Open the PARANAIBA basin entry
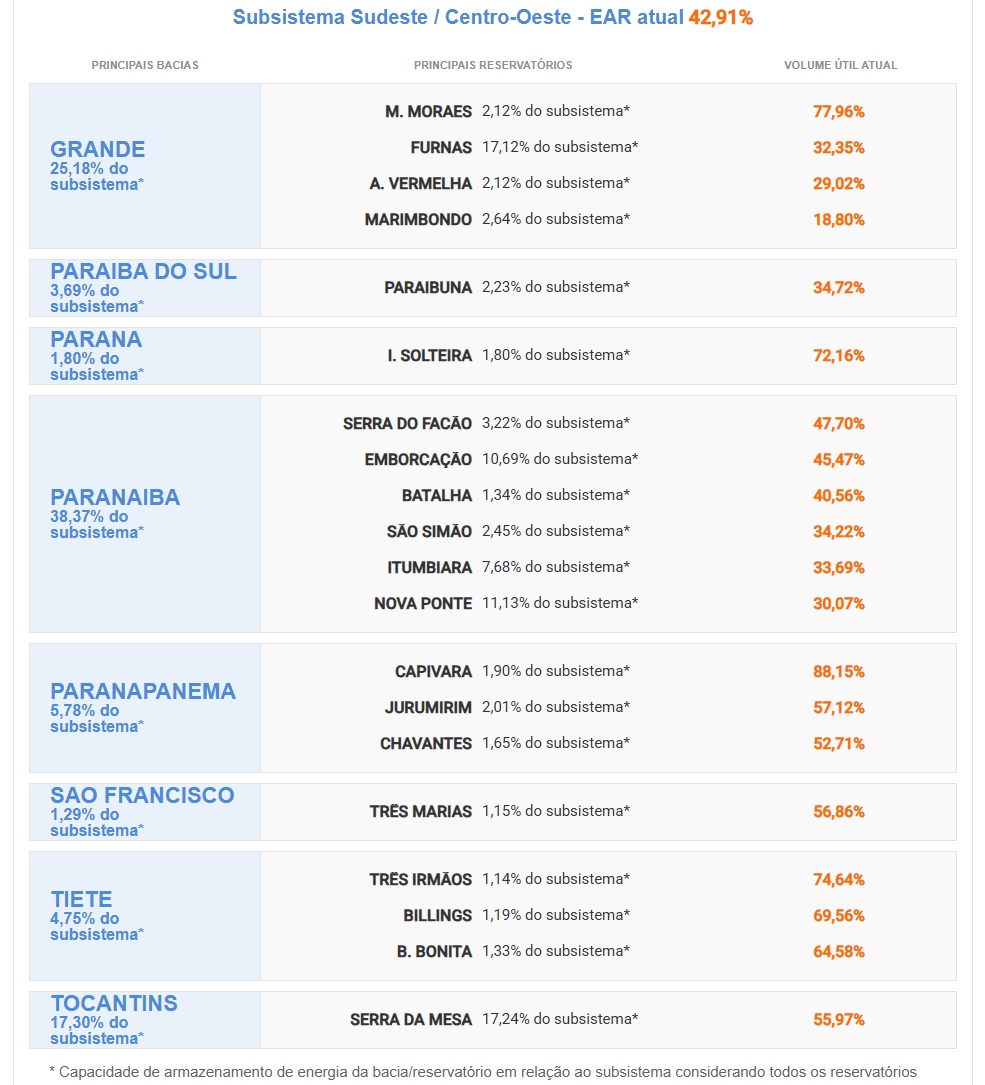The width and height of the screenshot is (985, 1085). [115, 498]
